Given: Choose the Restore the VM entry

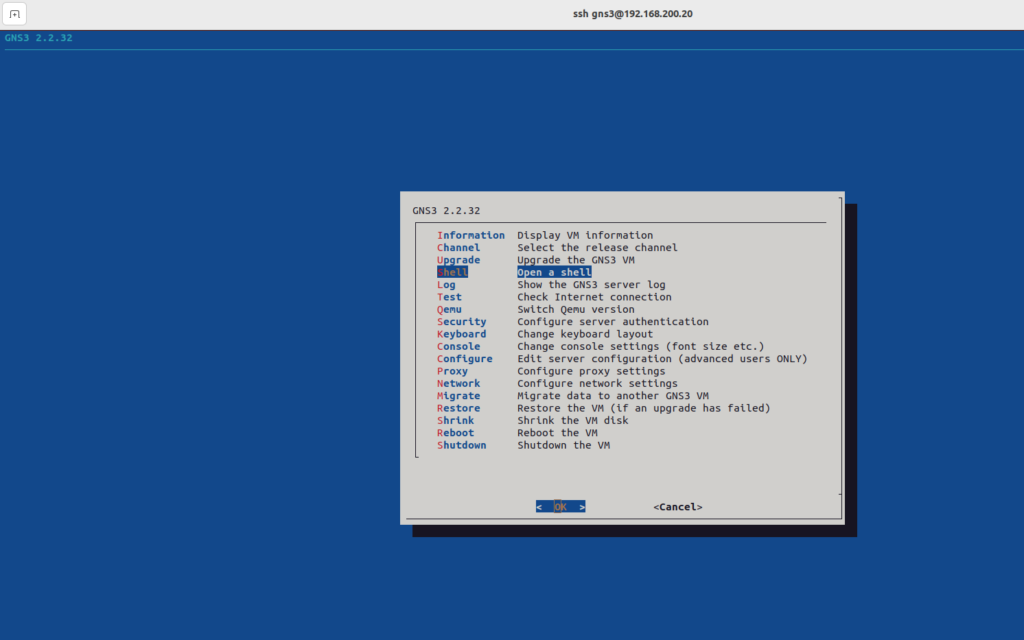Looking at the screenshot, I should pyautogui.click(x=458, y=408).
